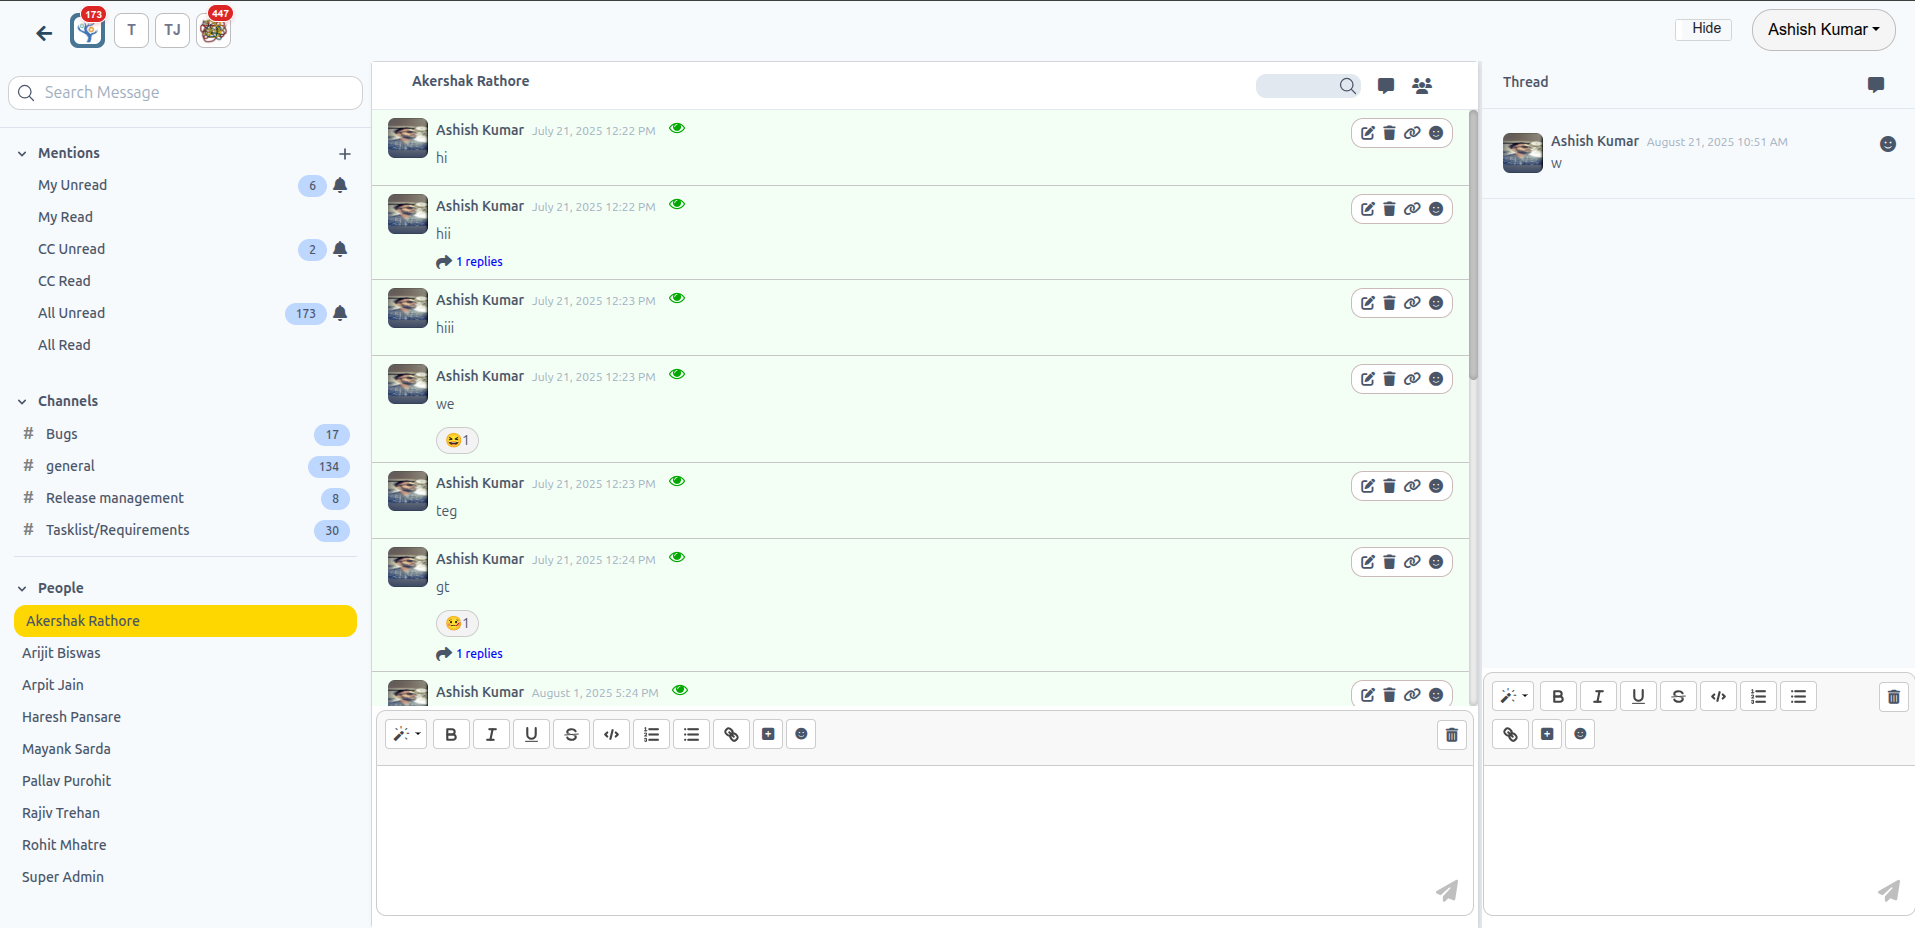Click the back arrow in top bar
Screen dimensions: 1915x928
click(x=44, y=33)
